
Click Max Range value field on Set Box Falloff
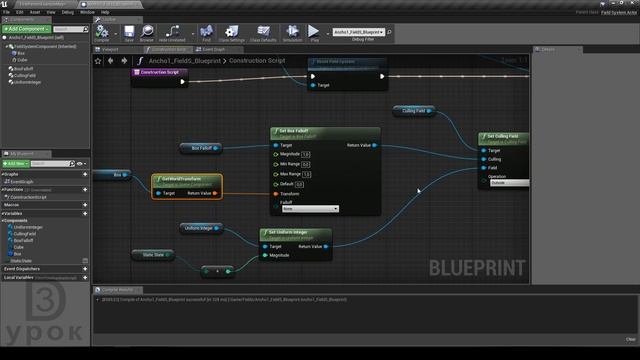coord(306,174)
